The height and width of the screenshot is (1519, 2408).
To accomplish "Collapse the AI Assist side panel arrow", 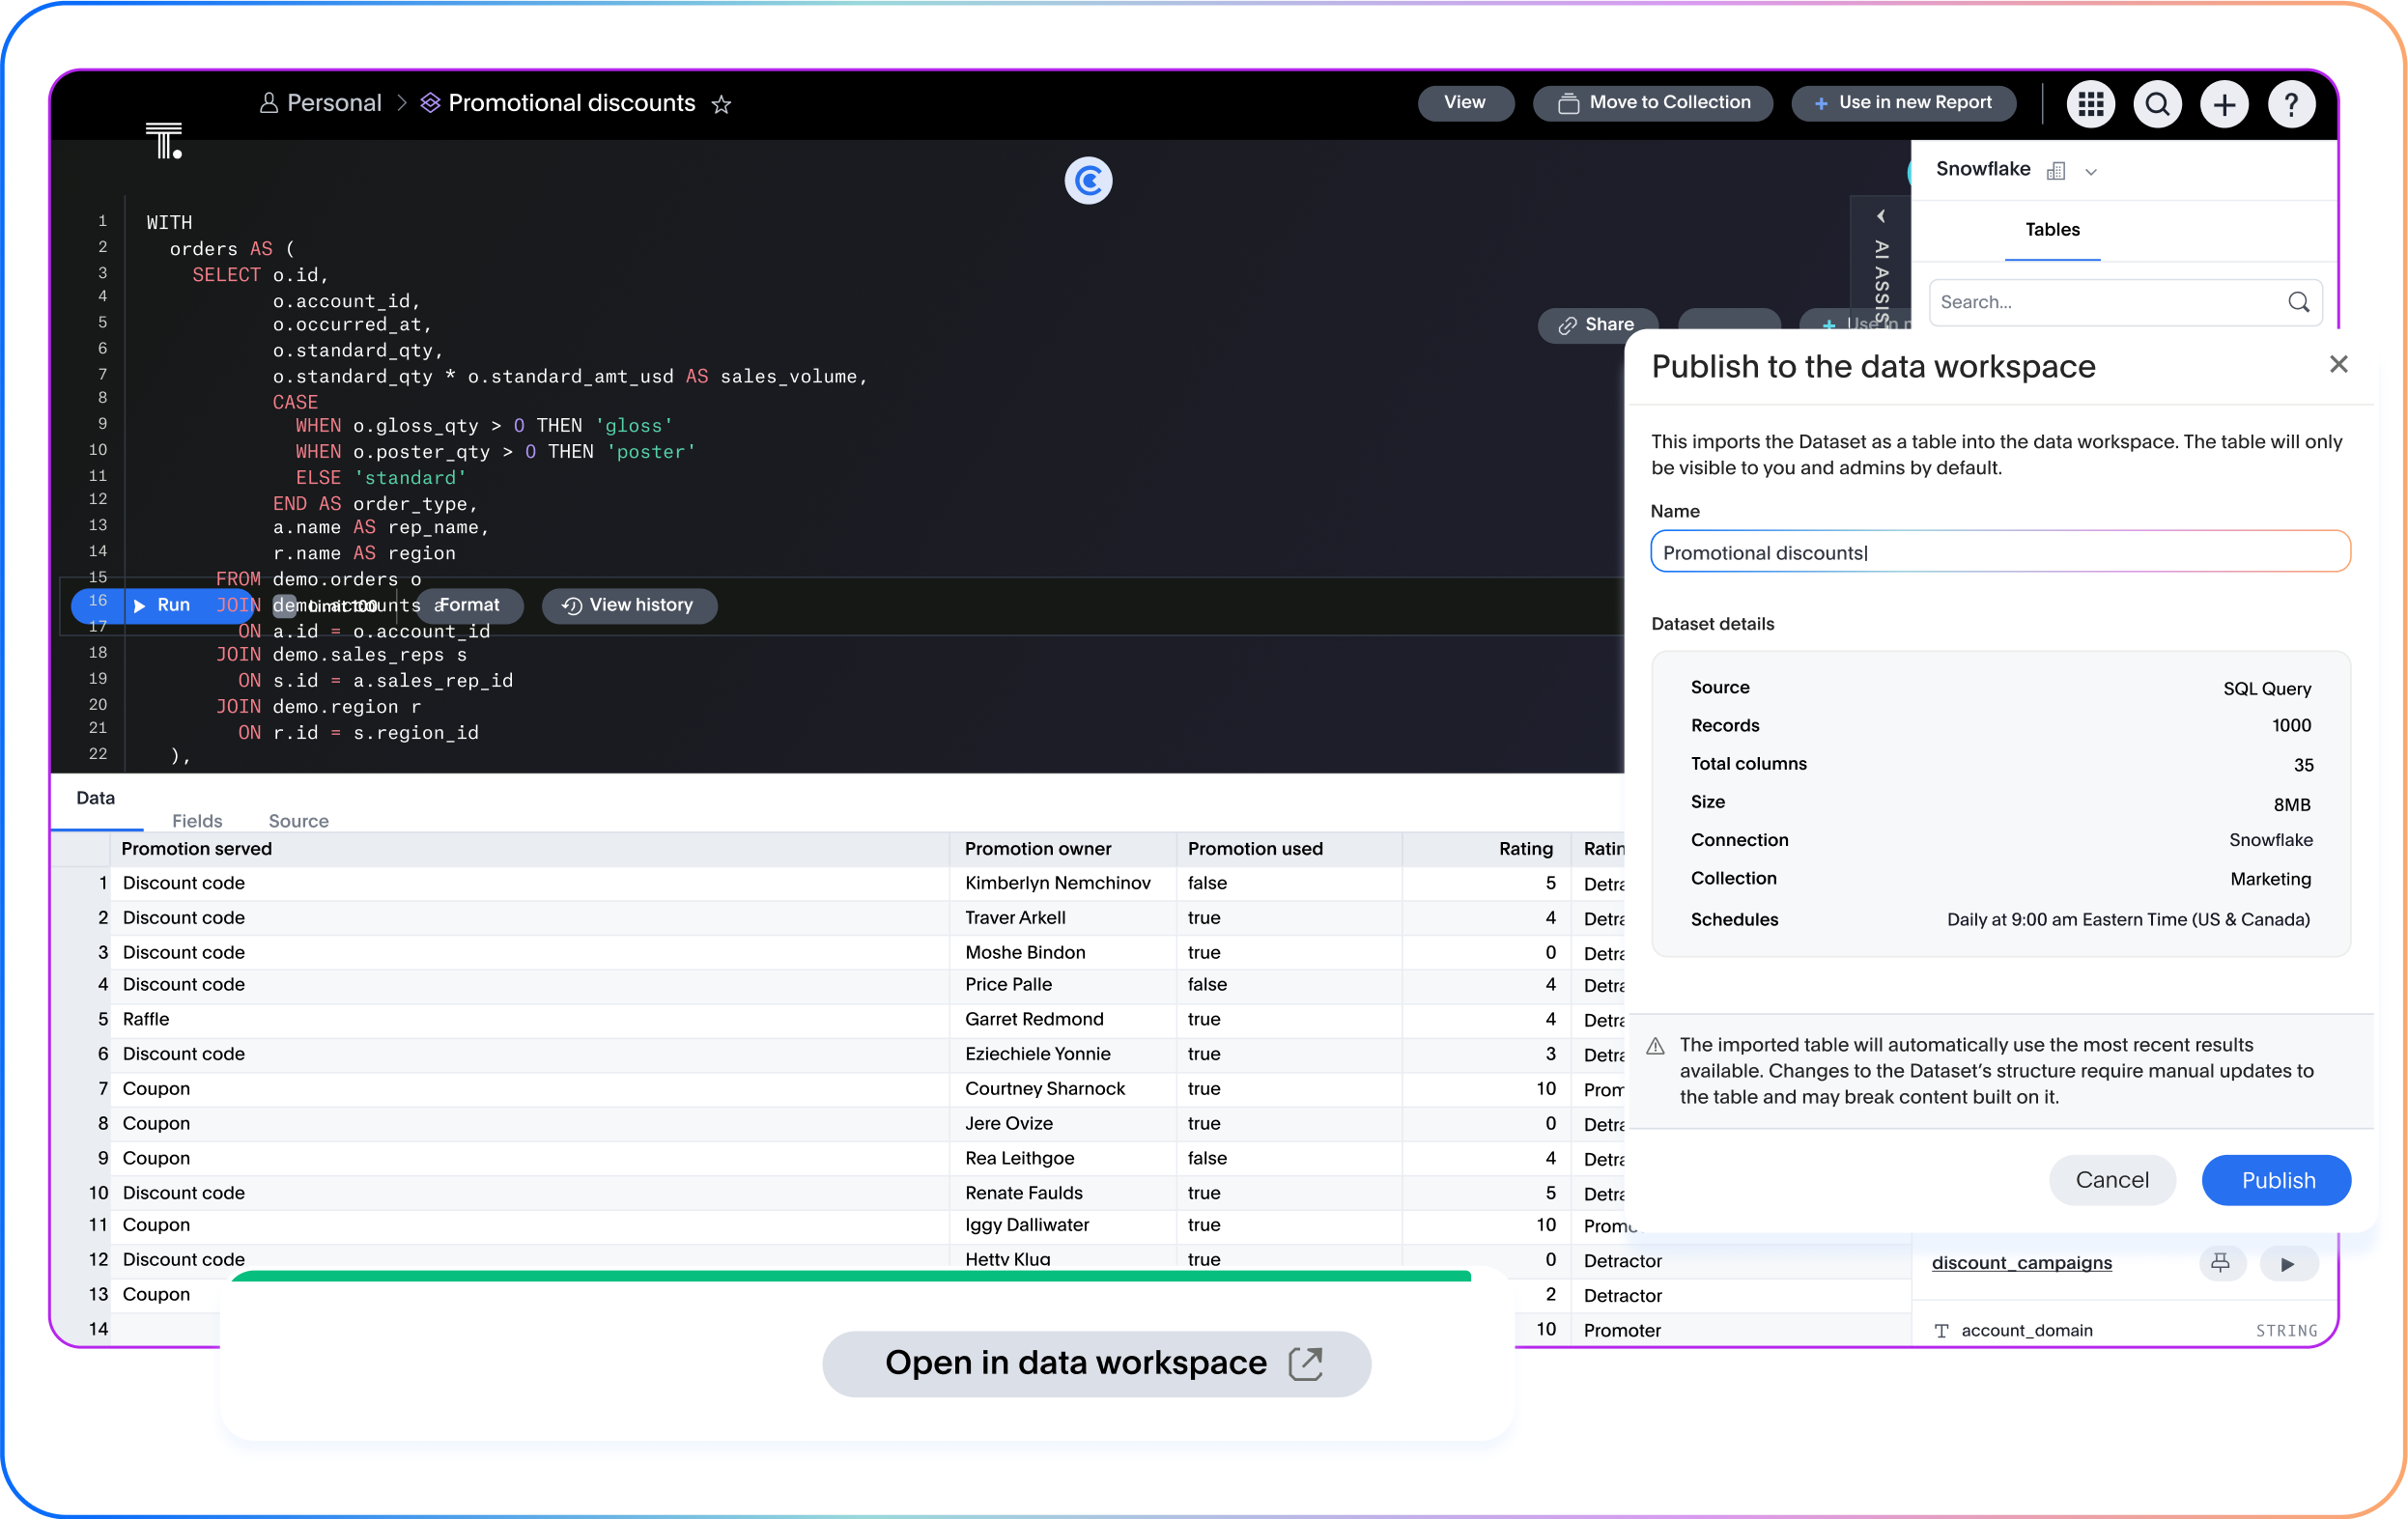I will (x=1883, y=216).
